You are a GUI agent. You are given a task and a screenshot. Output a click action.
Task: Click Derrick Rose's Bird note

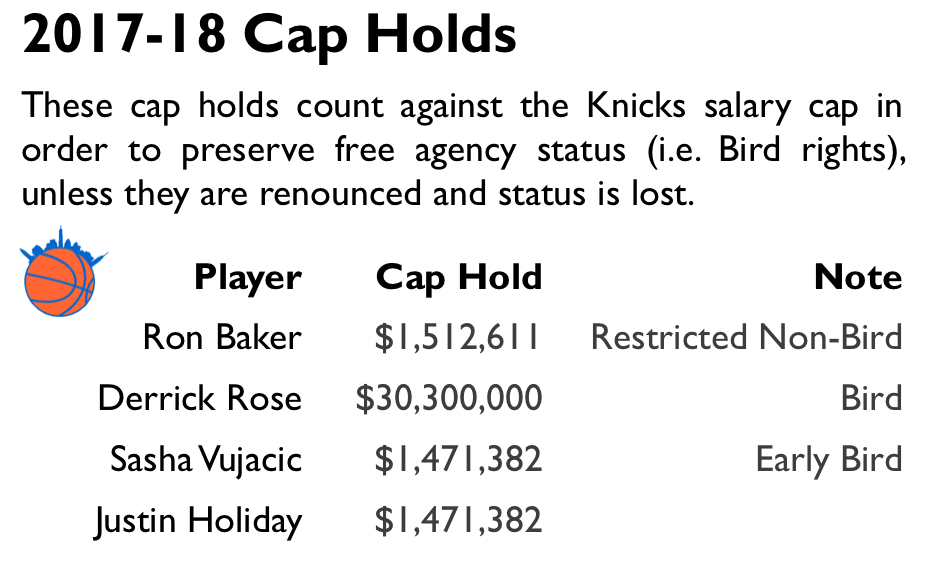(x=872, y=398)
